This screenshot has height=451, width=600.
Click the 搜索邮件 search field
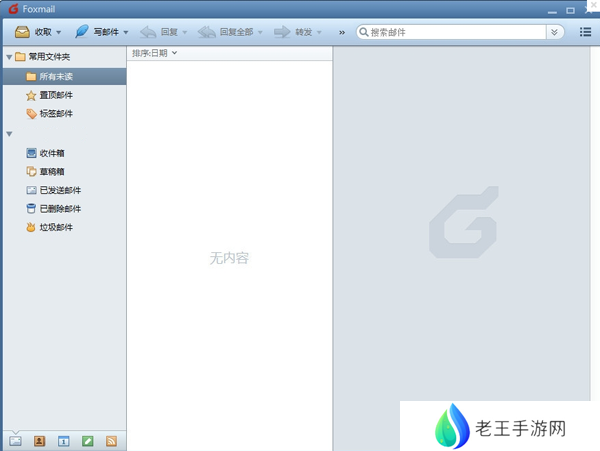click(455, 32)
